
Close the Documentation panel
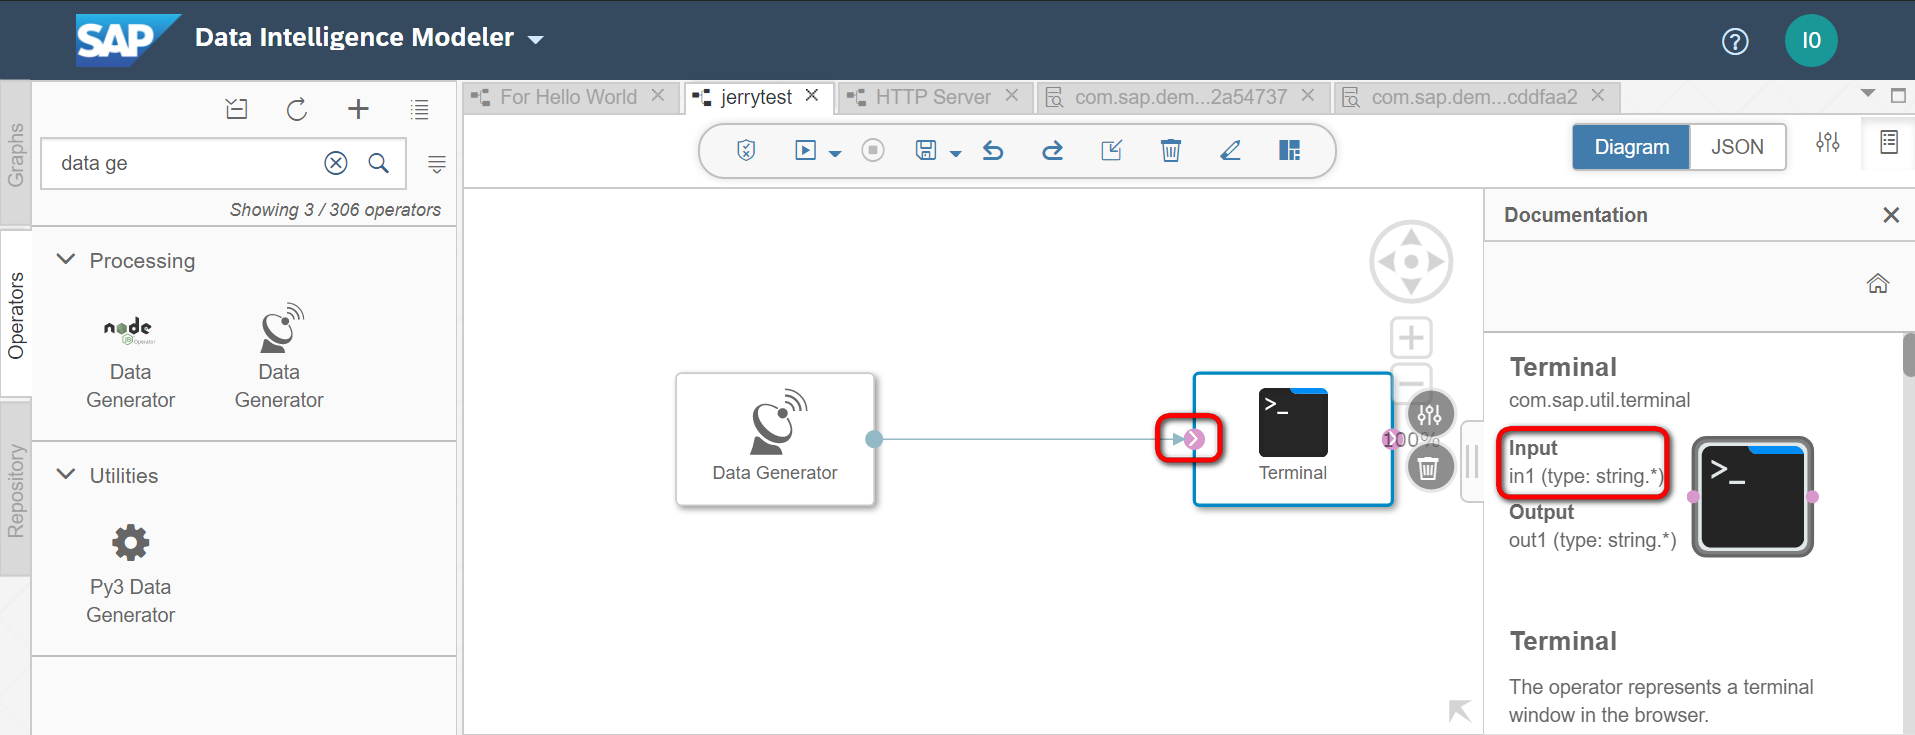(x=1891, y=215)
